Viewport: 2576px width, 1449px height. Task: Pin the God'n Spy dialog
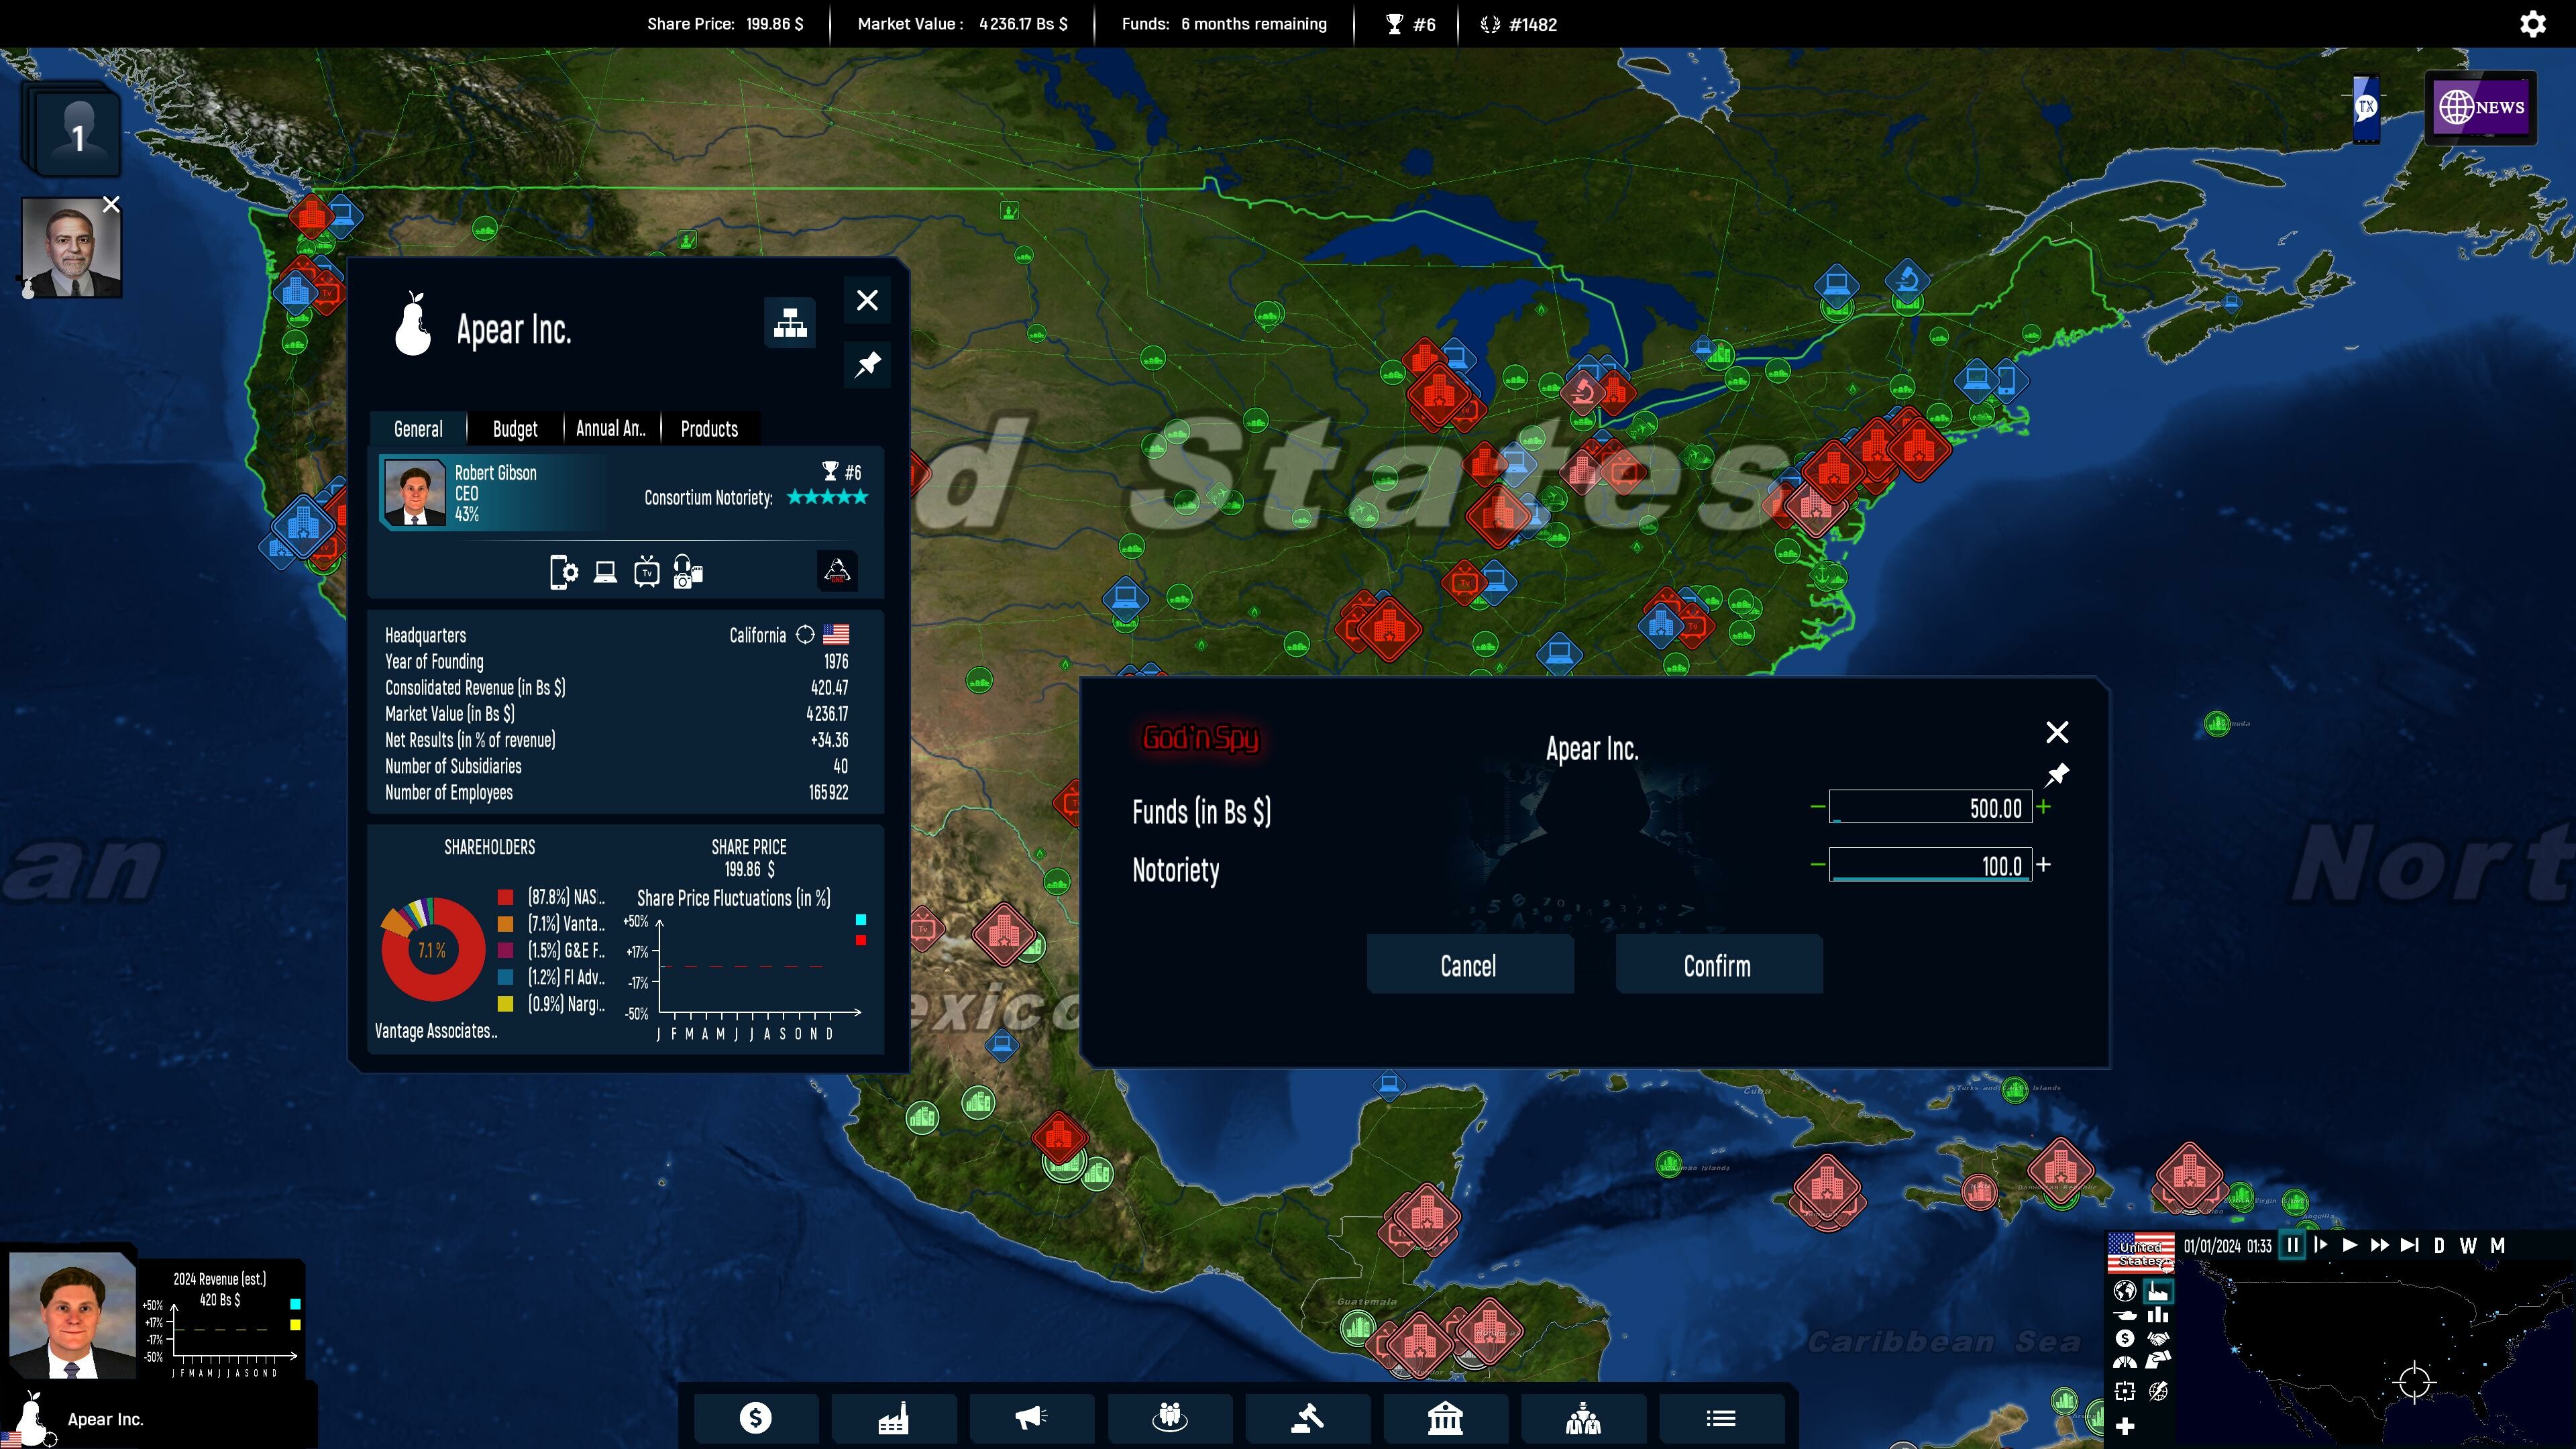2058,774
